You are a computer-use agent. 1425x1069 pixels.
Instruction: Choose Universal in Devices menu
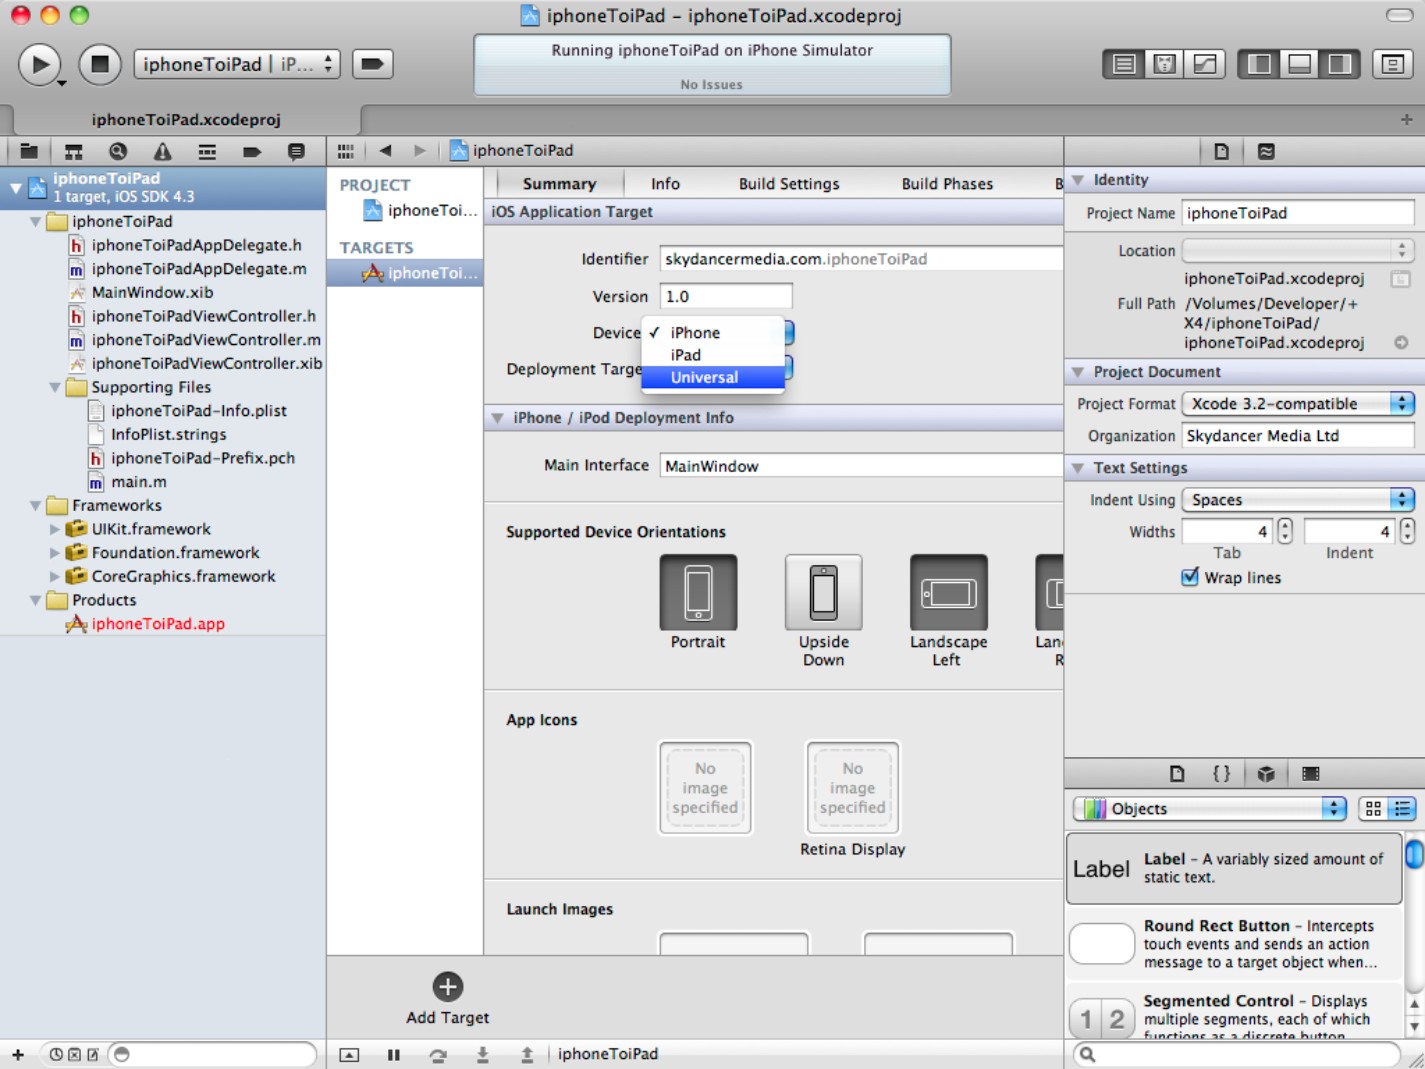point(713,377)
